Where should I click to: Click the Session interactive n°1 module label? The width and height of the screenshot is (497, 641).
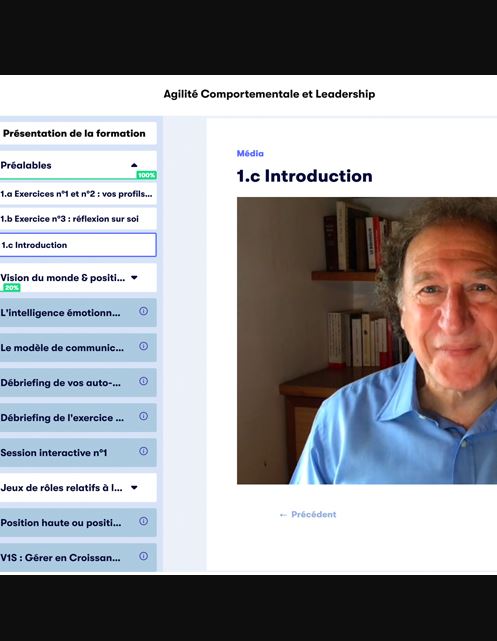[54, 453]
